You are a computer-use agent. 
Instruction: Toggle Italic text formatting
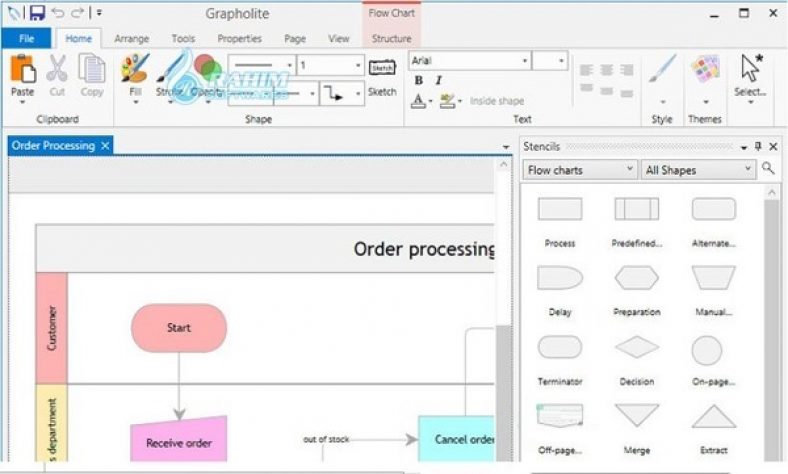coord(438,80)
